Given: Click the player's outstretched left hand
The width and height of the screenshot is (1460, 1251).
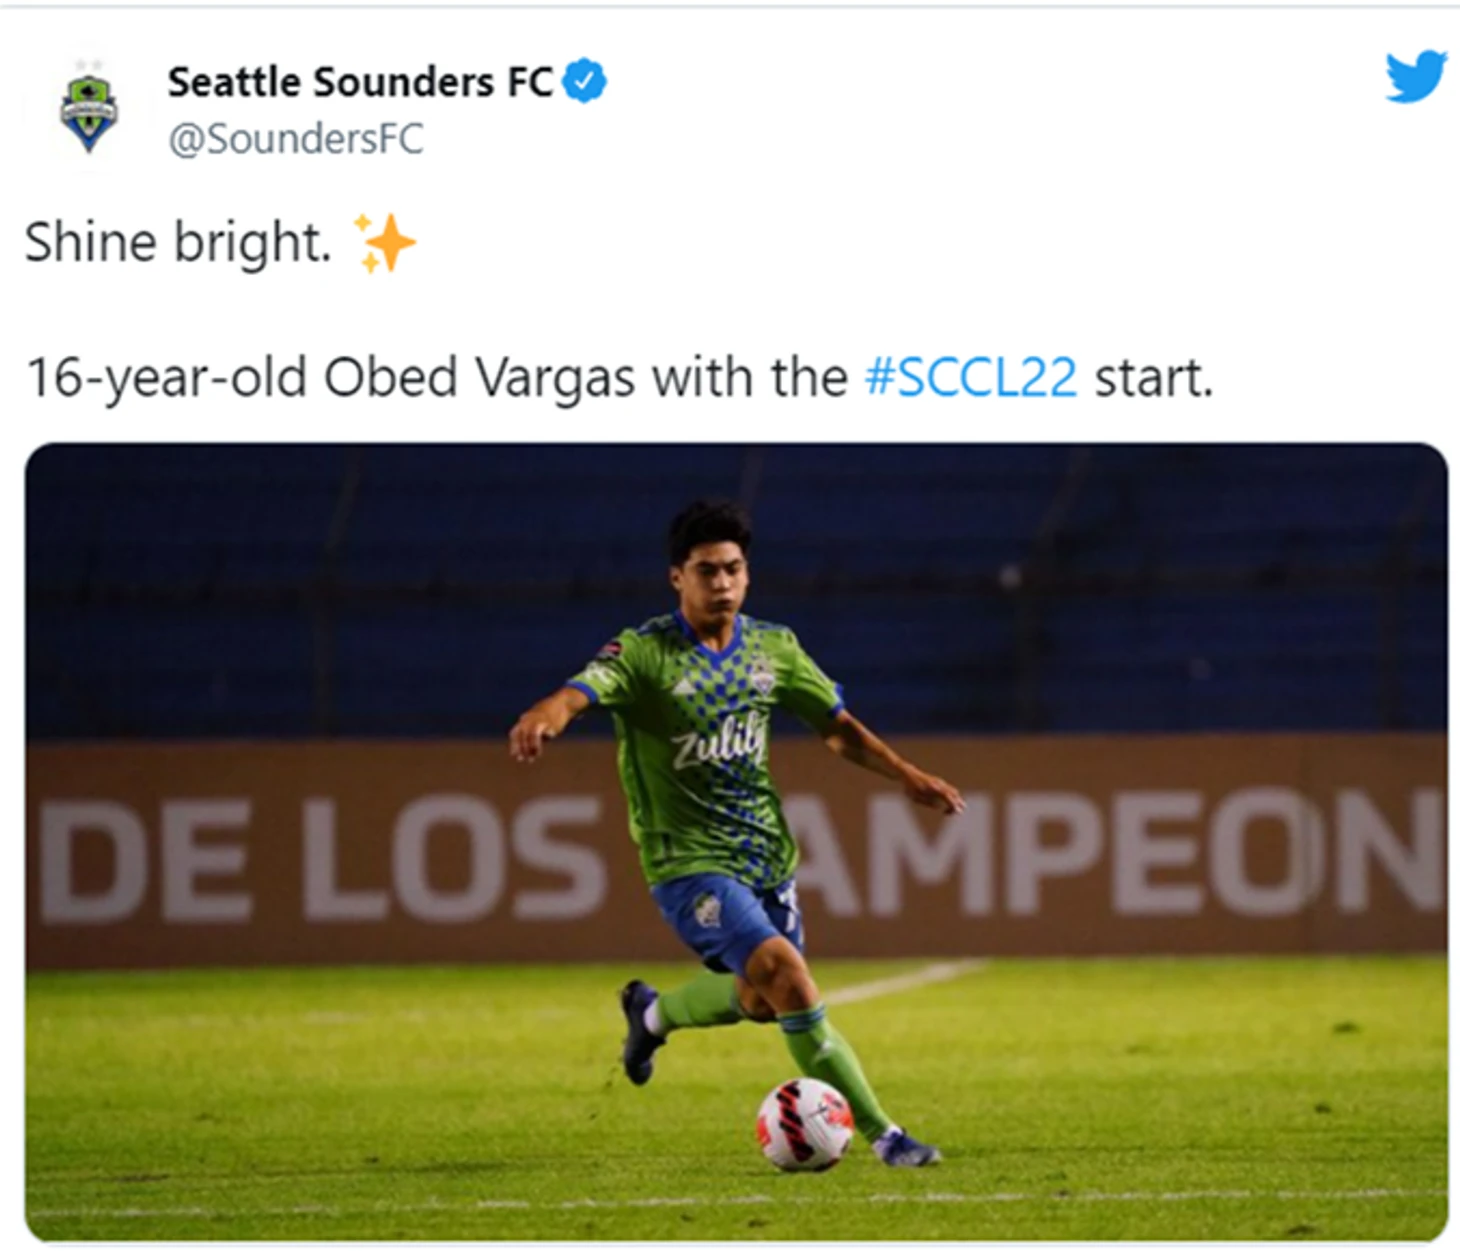Looking at the screenshot, I should coord(940,793).
